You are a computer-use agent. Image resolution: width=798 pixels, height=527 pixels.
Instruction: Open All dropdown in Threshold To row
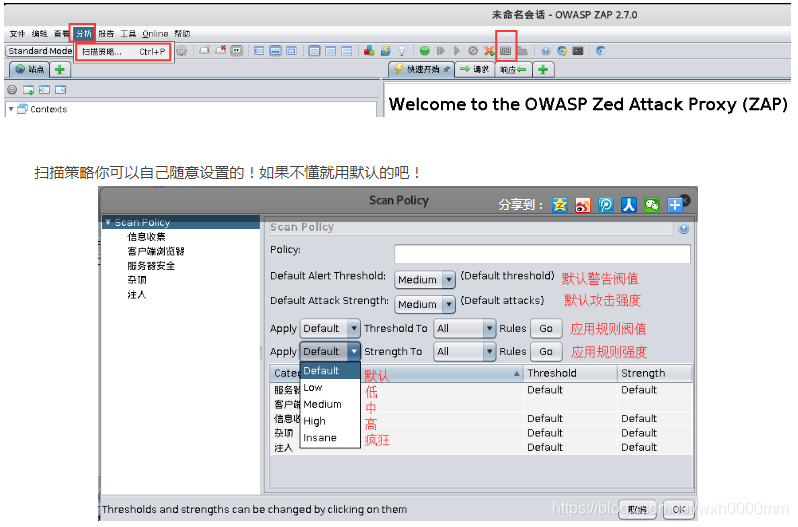(464, 329)
